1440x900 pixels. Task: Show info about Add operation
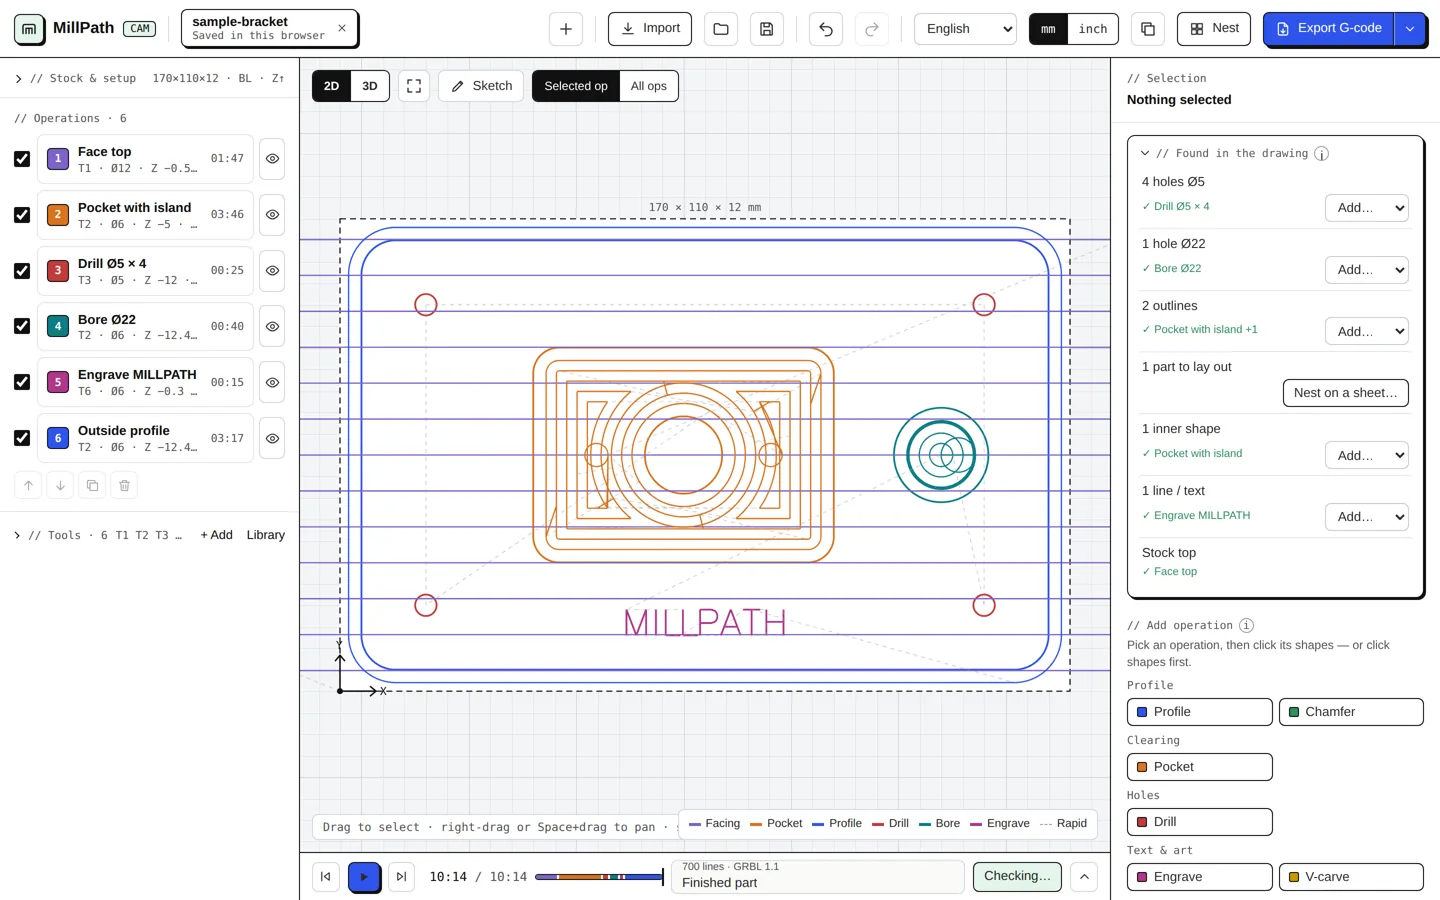coord(1246,626)
